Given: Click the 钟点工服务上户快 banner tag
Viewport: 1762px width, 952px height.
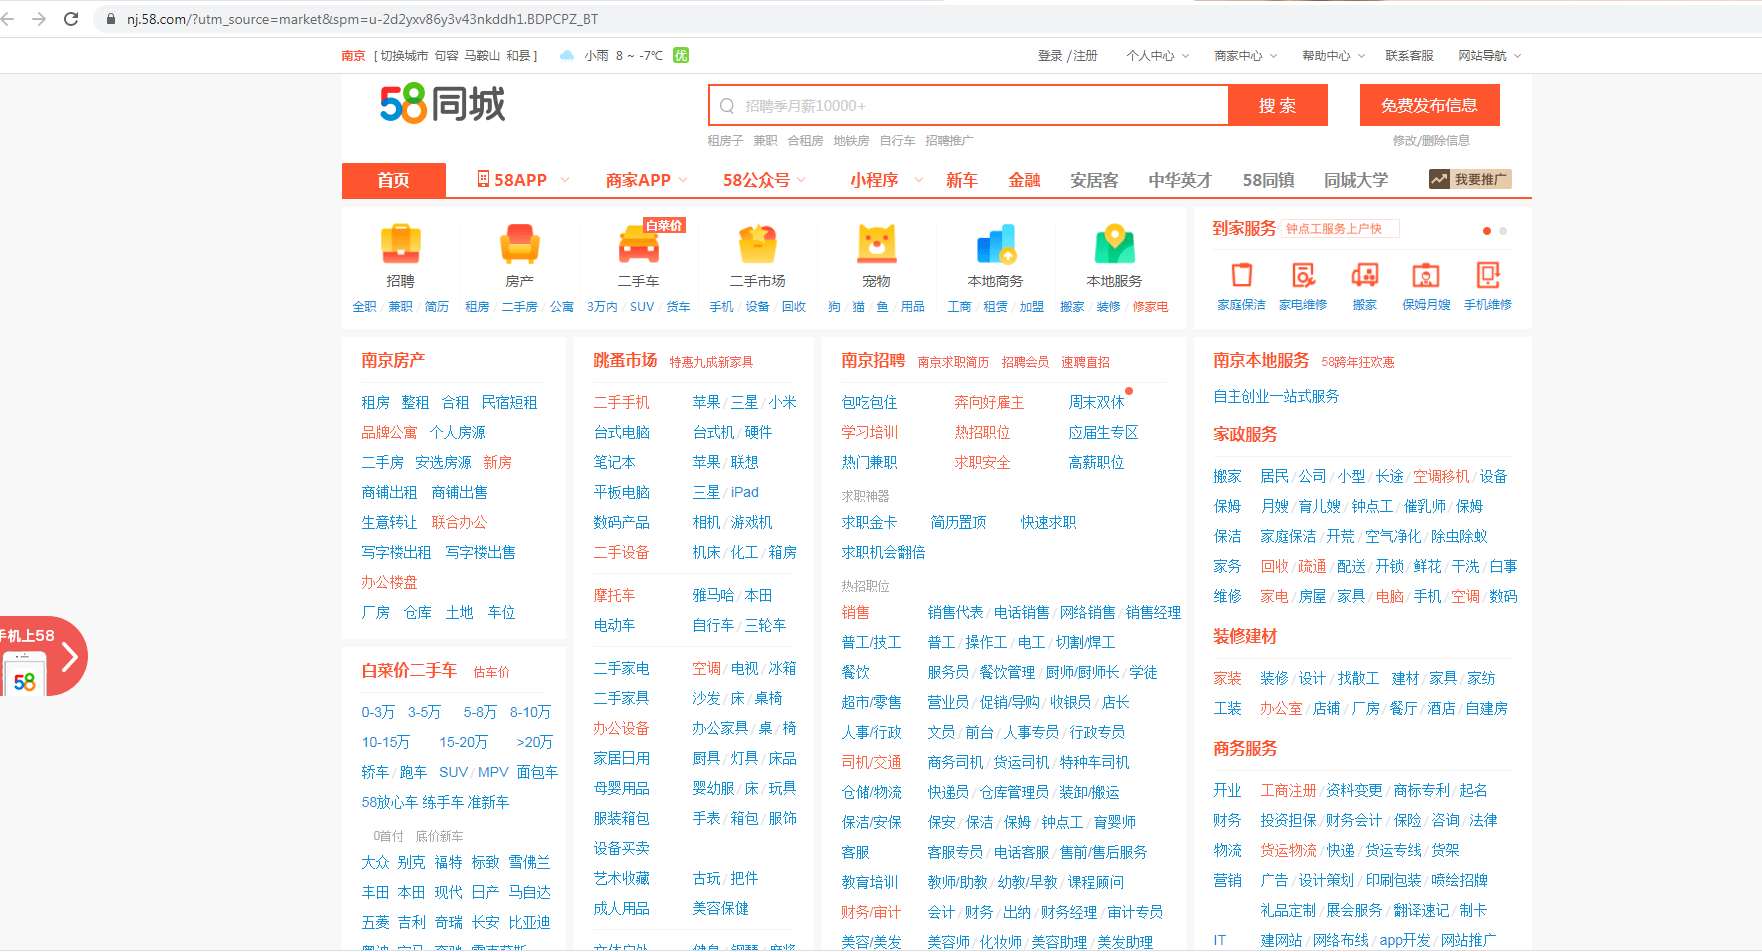Looking at the screenshot, I should click(1340, 229).
